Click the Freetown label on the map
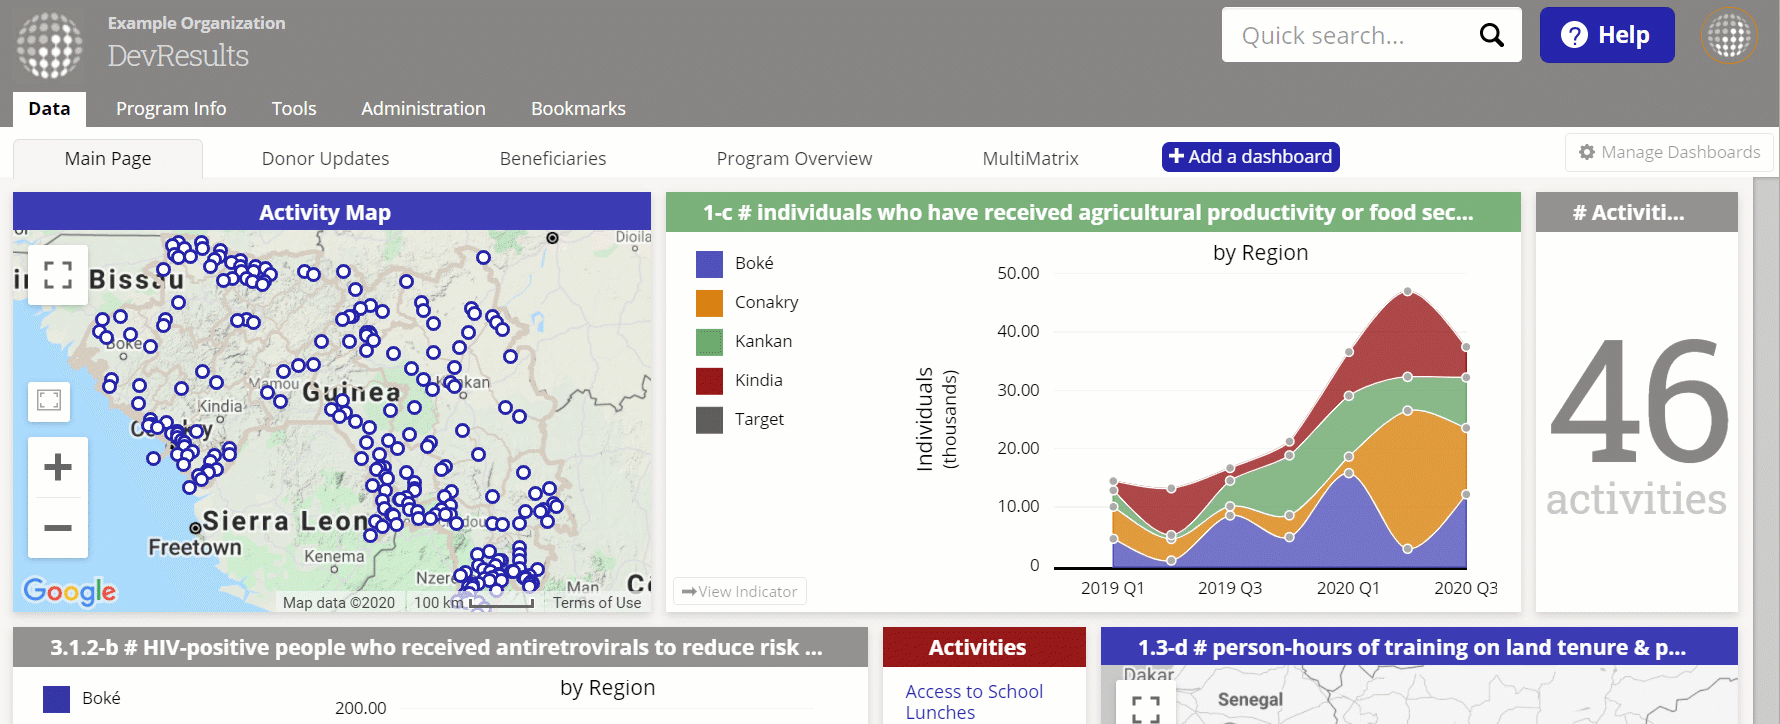This screenshot has height=724, width=1780. pyautogui.click(x=195, y=547)
